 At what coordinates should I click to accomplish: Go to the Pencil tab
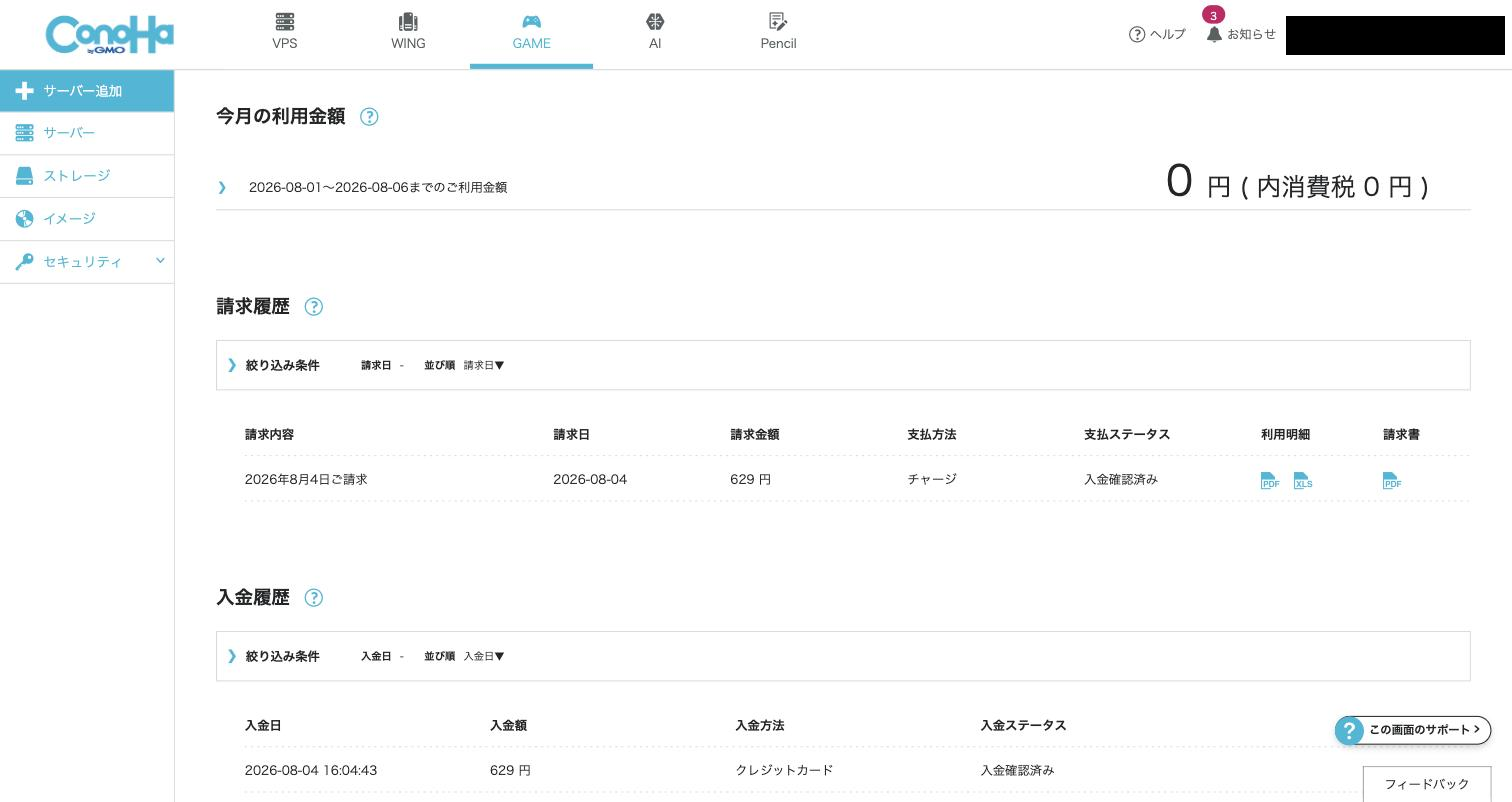tap(778, 32)
